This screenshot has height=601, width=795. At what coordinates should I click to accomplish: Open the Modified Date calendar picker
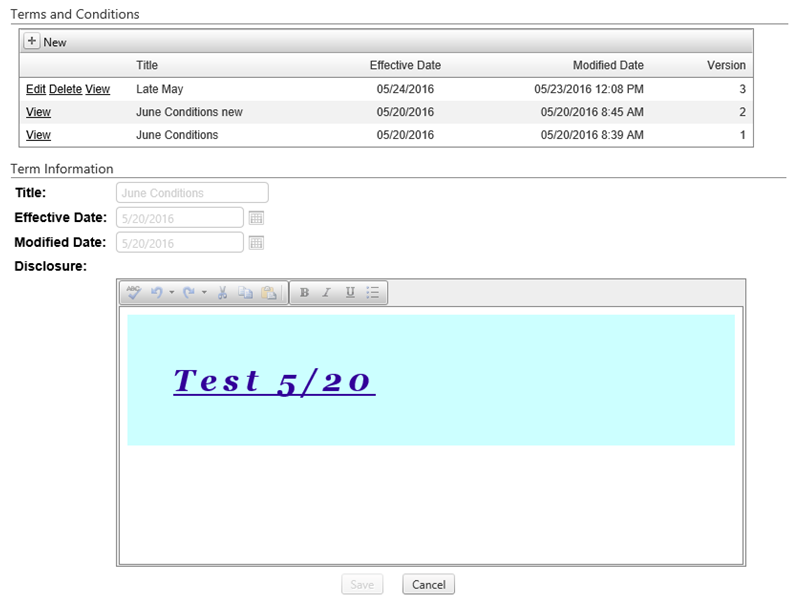(x=255, y=242)
